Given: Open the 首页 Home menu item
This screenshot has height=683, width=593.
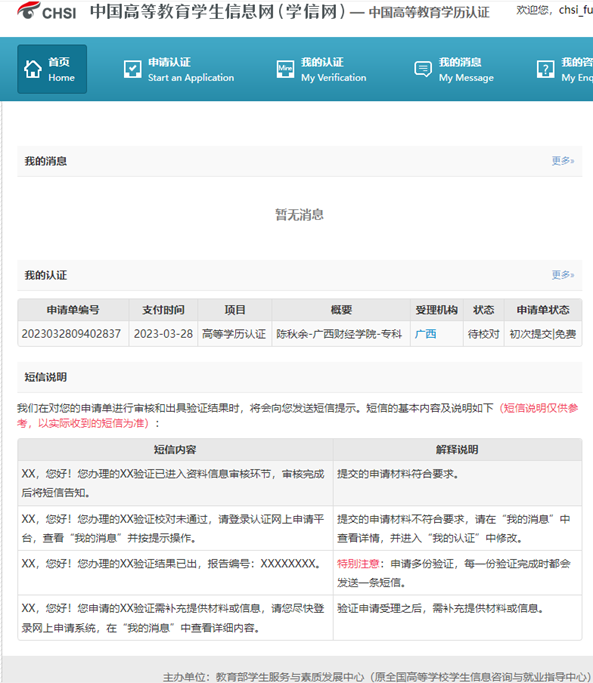Looking at the screenshot, I should coord(52,69).
